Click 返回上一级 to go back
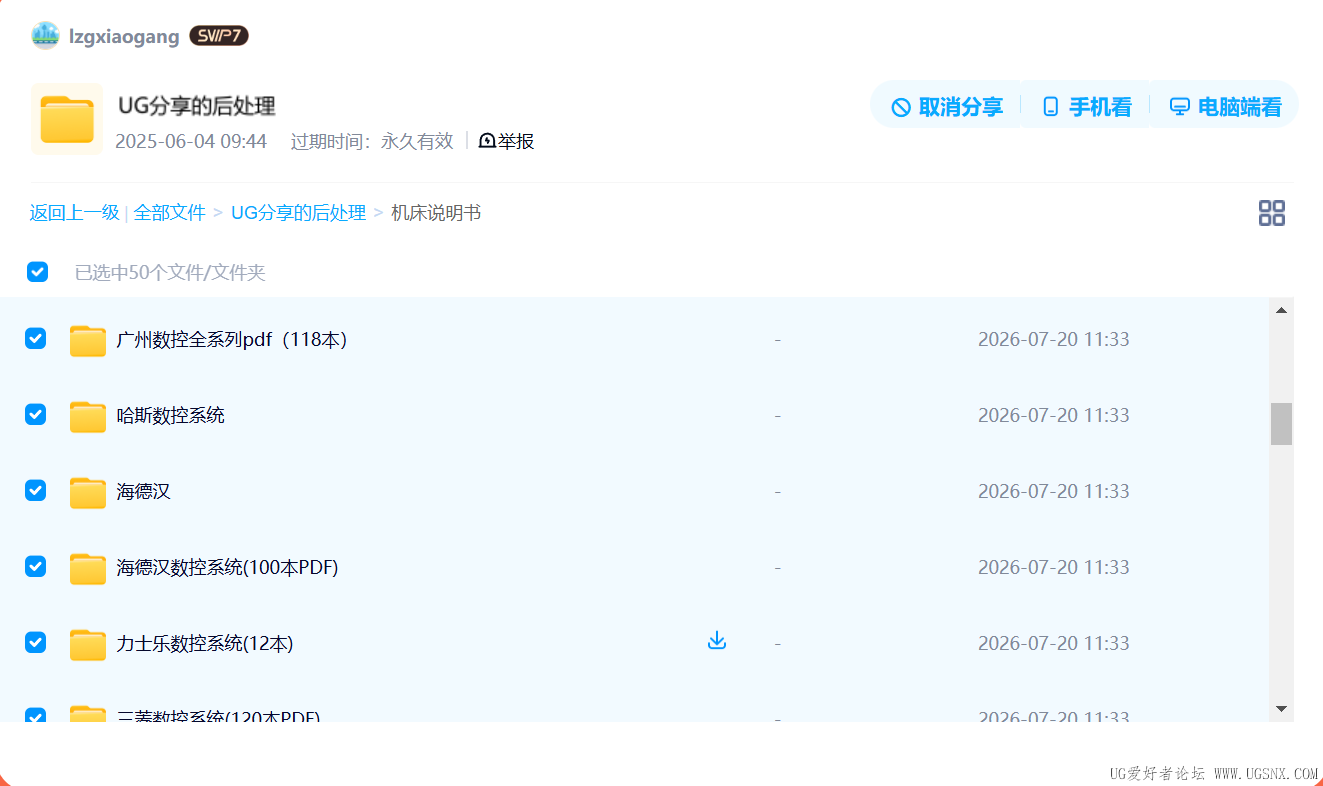This screenshot has width=1323, height=786. [x=74, y=213]
